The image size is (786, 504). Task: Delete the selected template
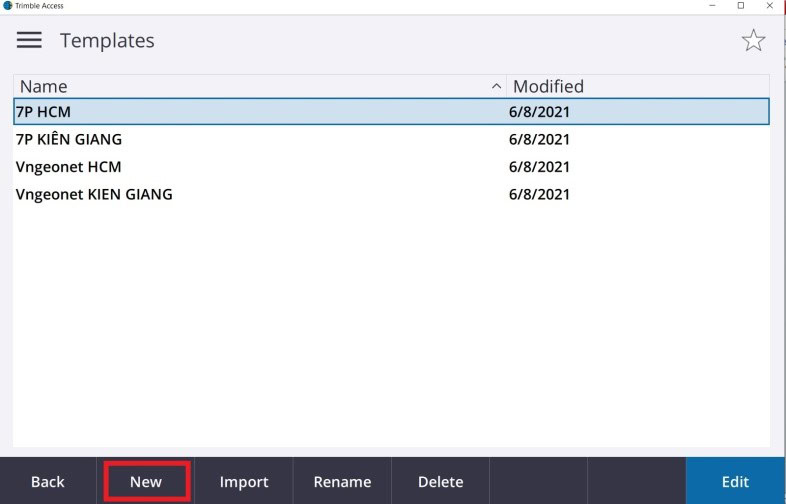(x=441, y=481)
